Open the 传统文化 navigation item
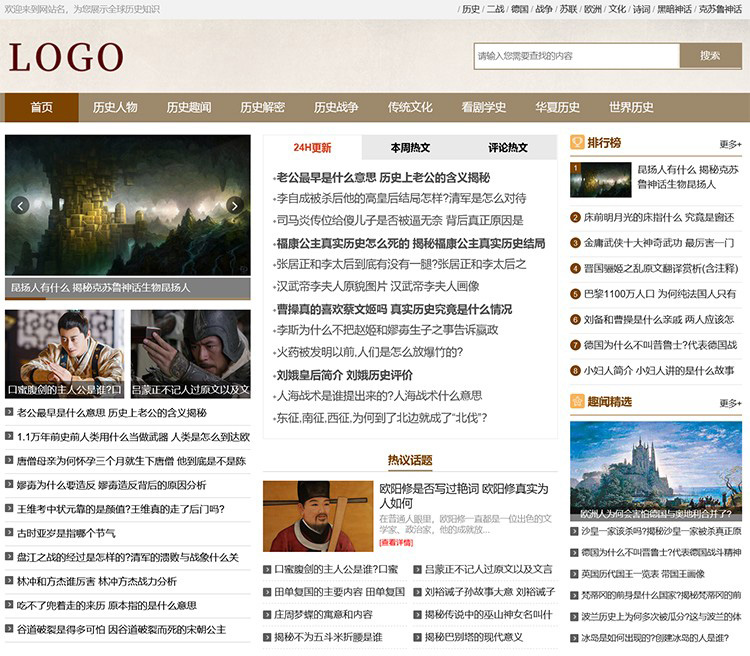 pyautogui.click(x=410, y=107)
